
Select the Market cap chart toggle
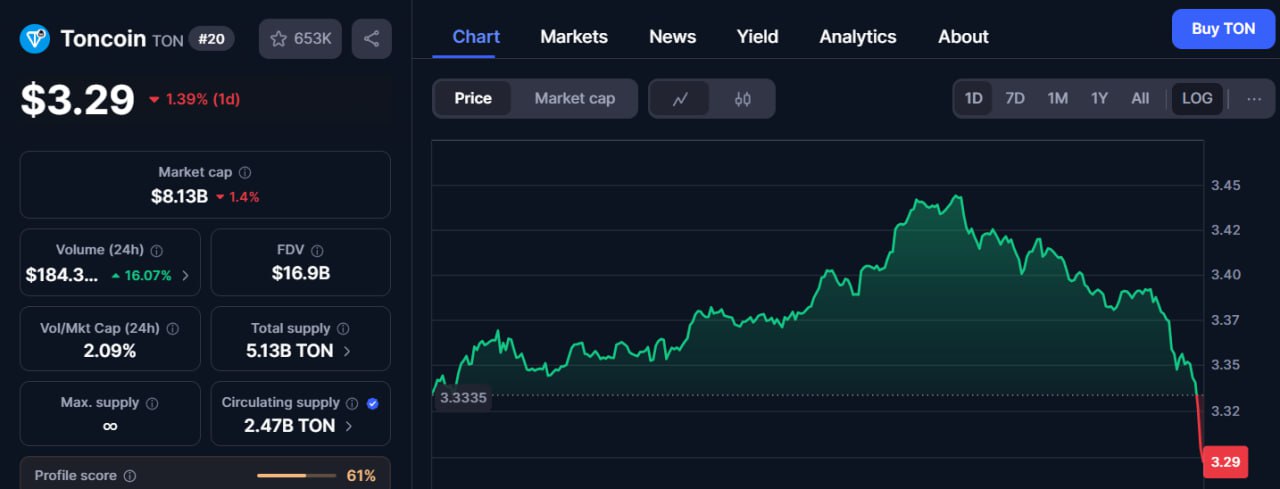(x=575, y=98)
